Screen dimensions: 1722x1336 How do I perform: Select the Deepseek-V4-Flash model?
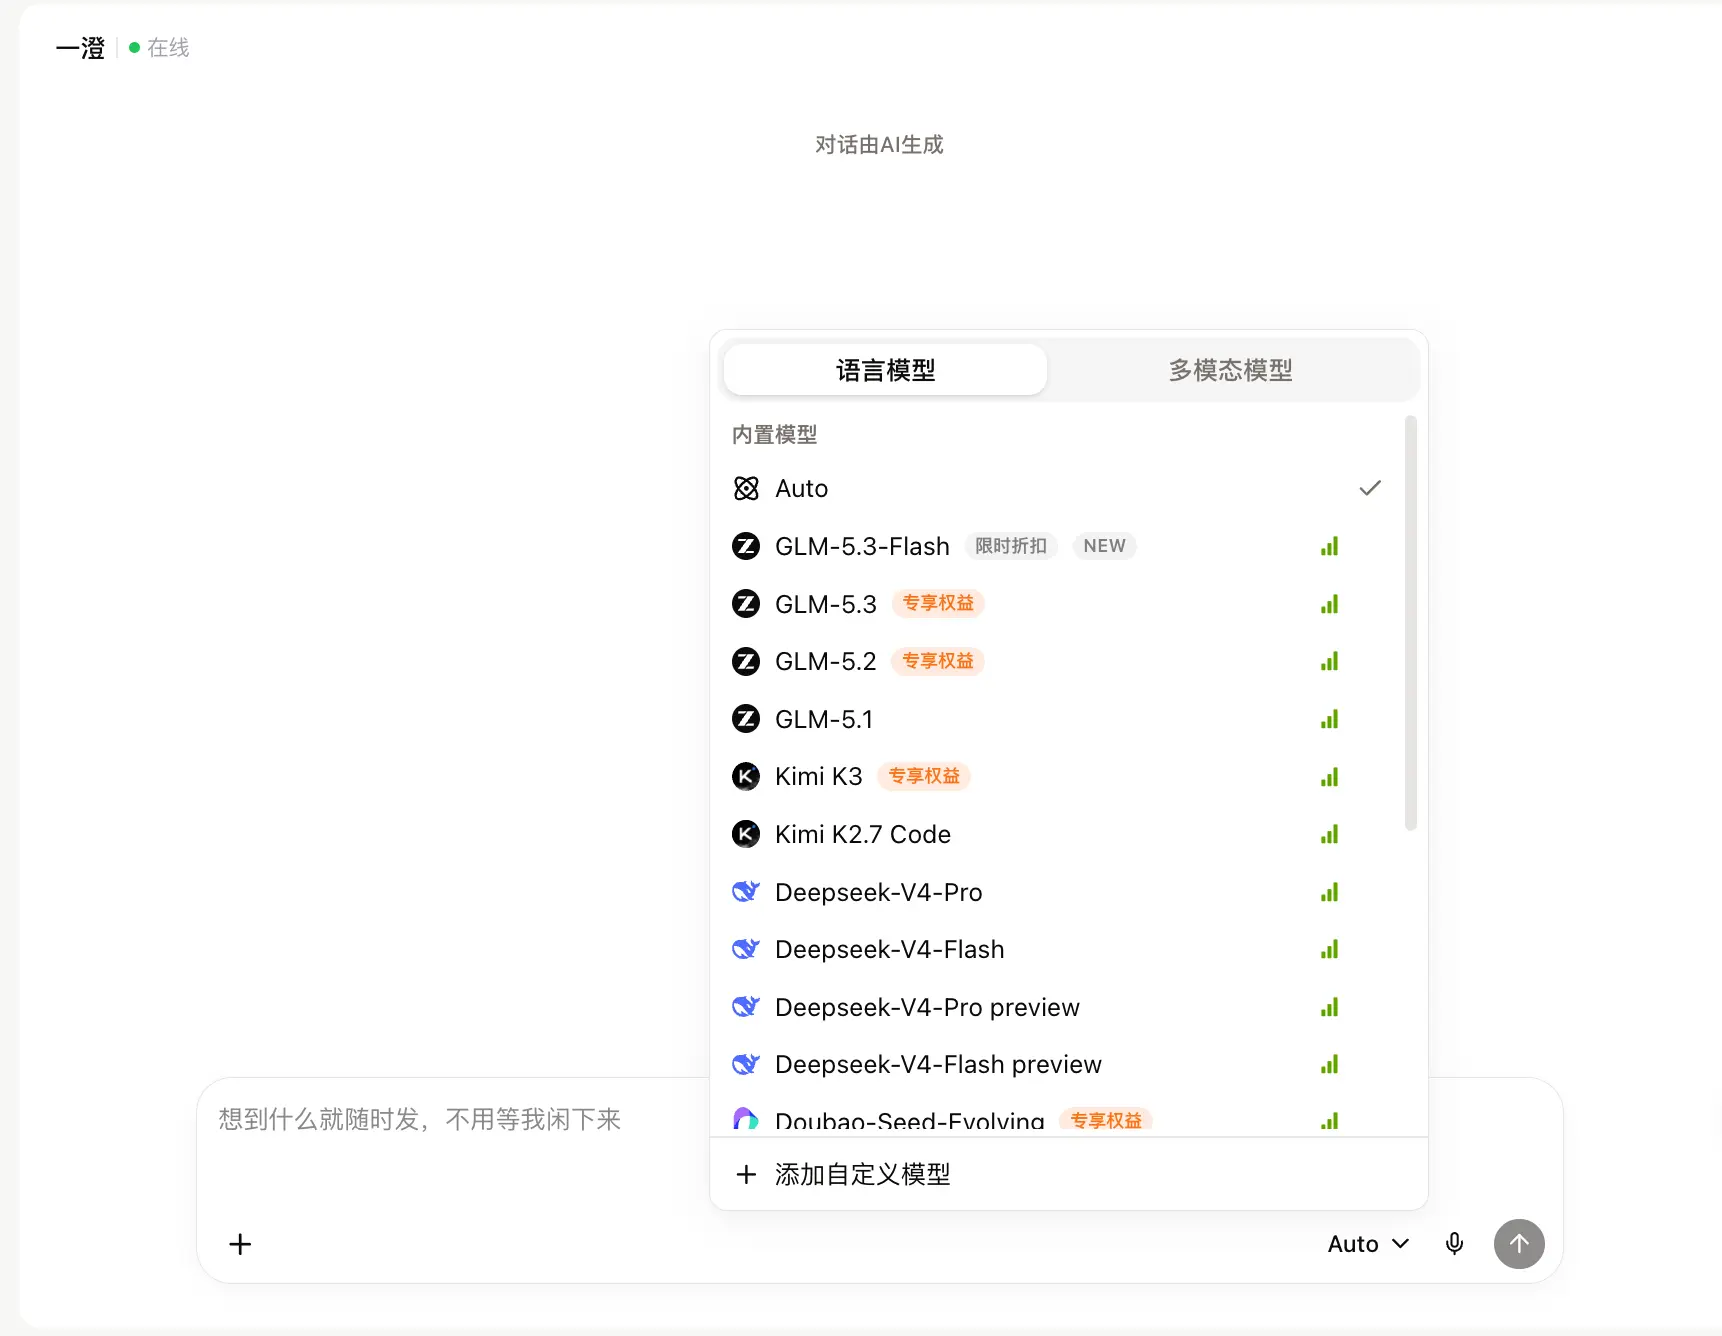(1059, 949)
